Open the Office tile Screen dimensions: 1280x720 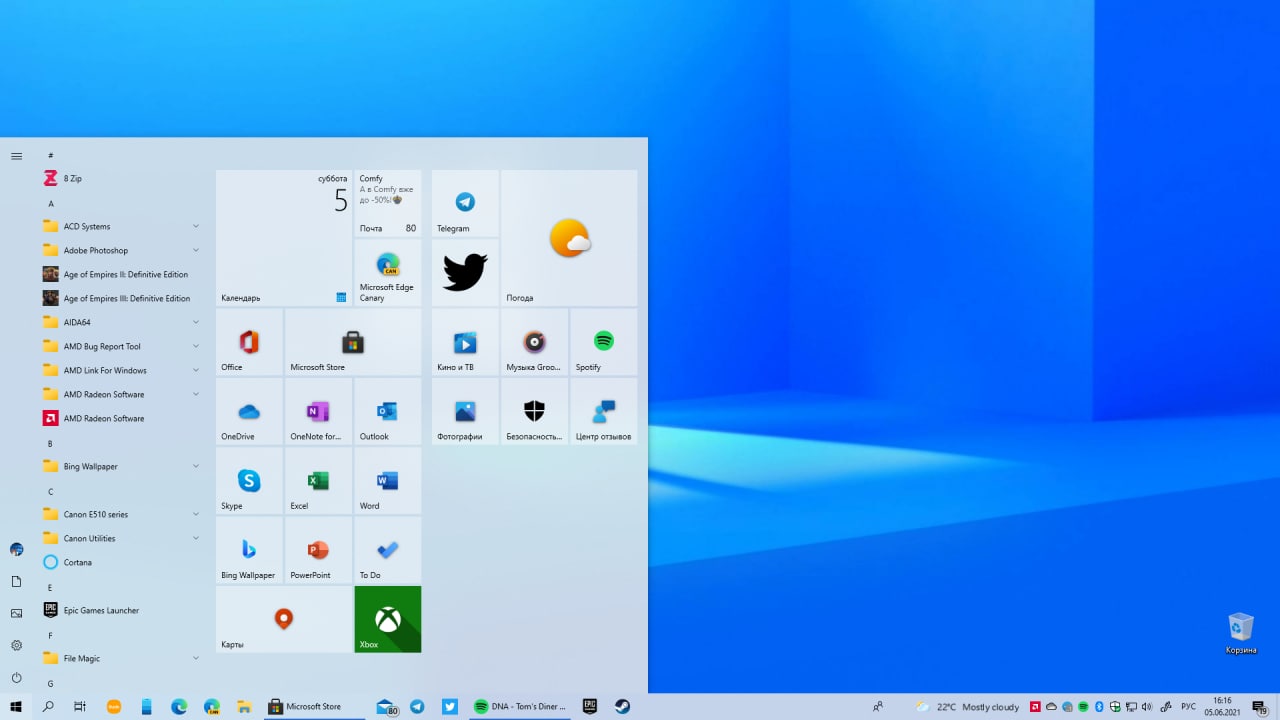coord(249,342)
